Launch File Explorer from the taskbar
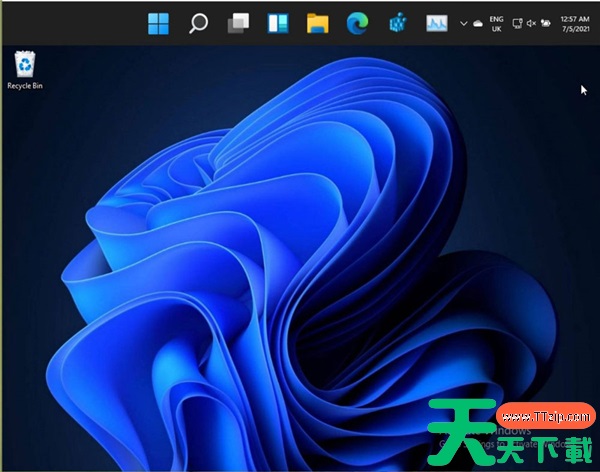 pyautogui.click(x=317, y=22)
